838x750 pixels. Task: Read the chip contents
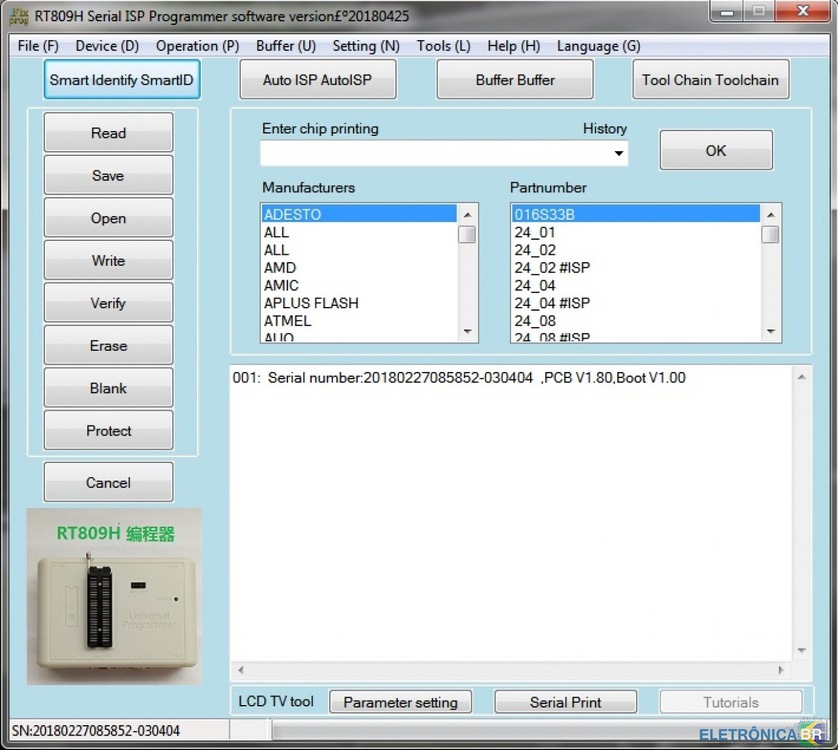108,132
